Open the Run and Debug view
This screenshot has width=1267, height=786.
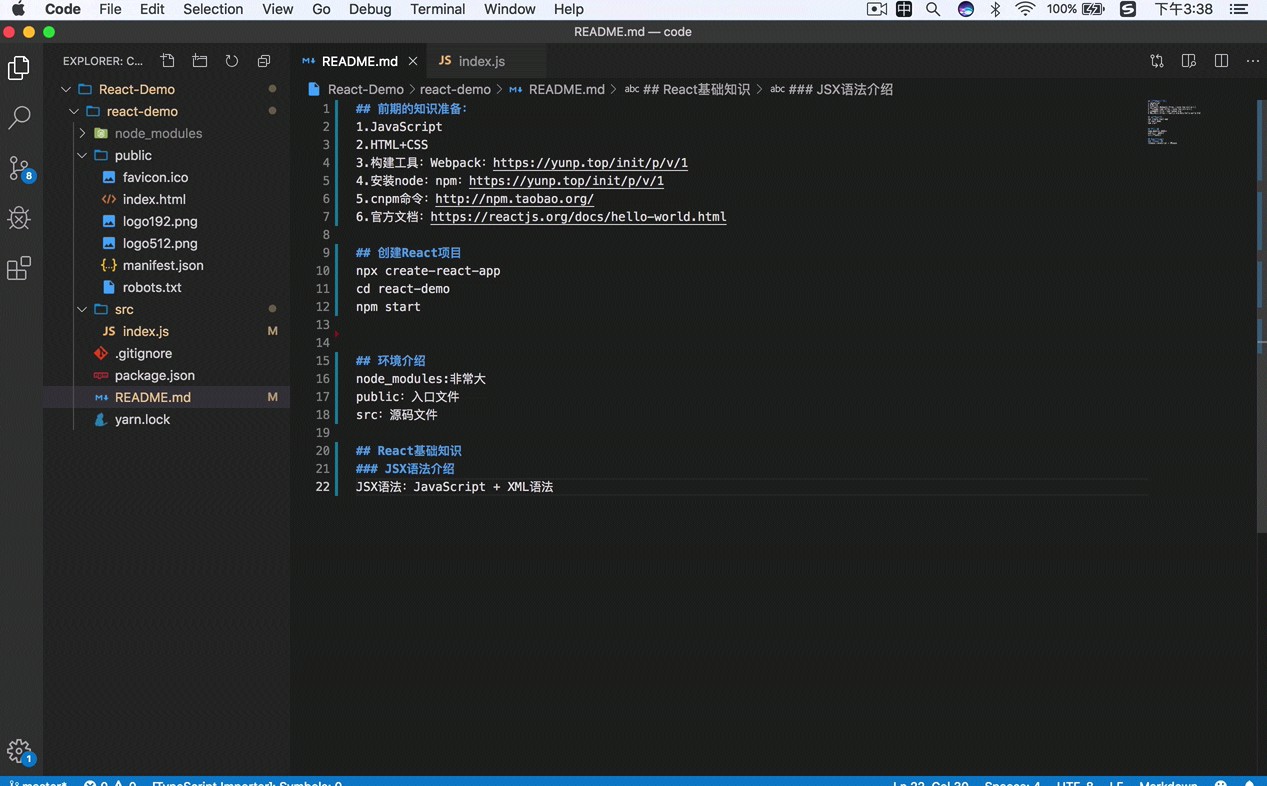pyautogui.click(x=19, y=218)
